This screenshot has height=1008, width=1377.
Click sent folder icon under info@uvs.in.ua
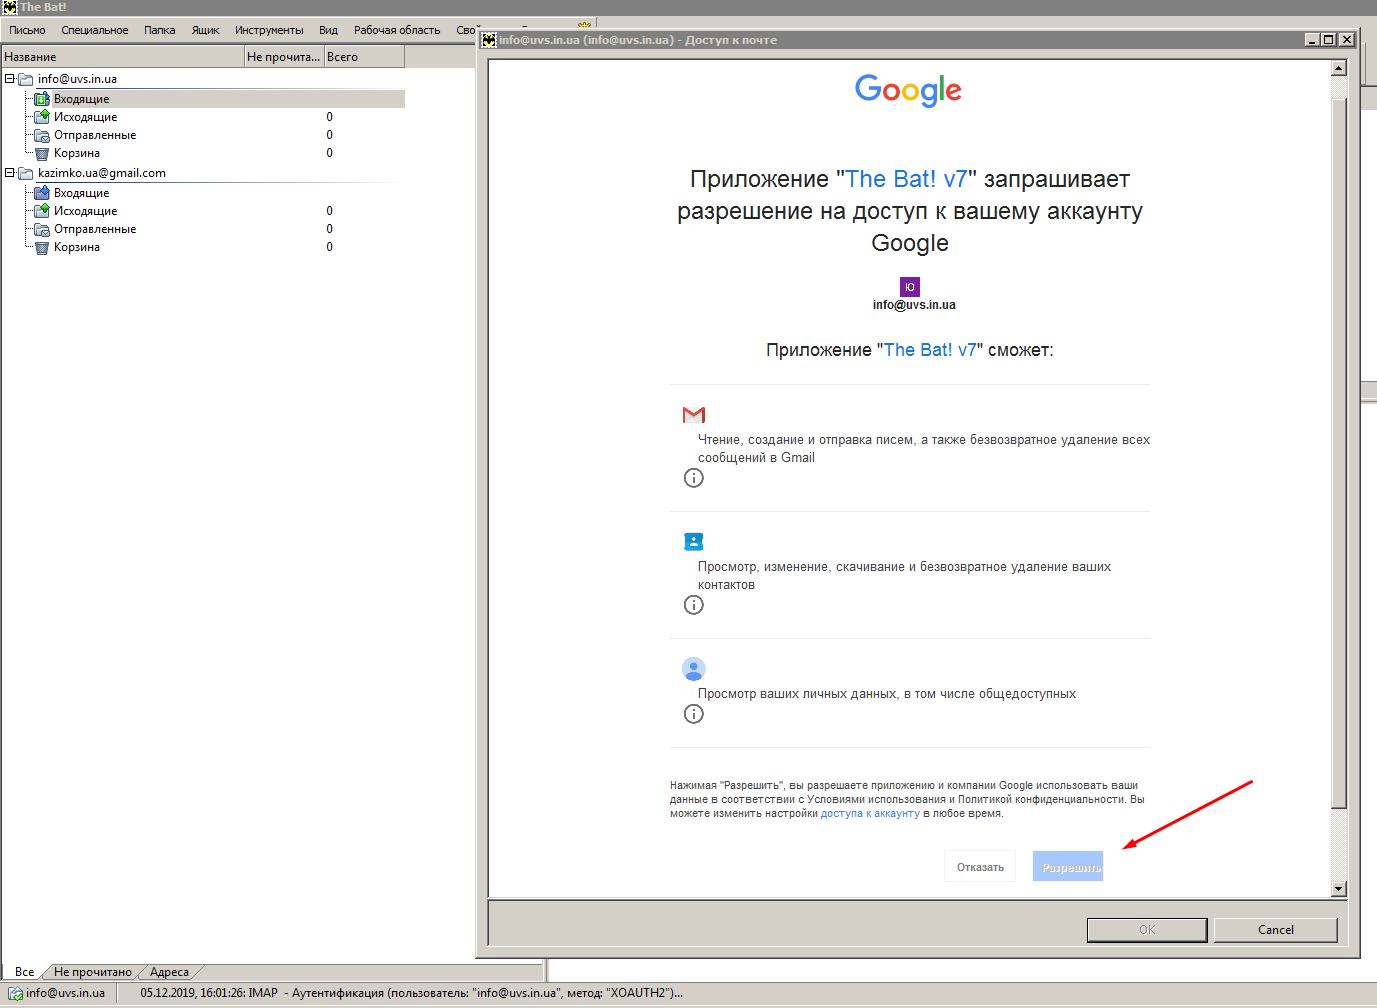[x=42, y=135]
